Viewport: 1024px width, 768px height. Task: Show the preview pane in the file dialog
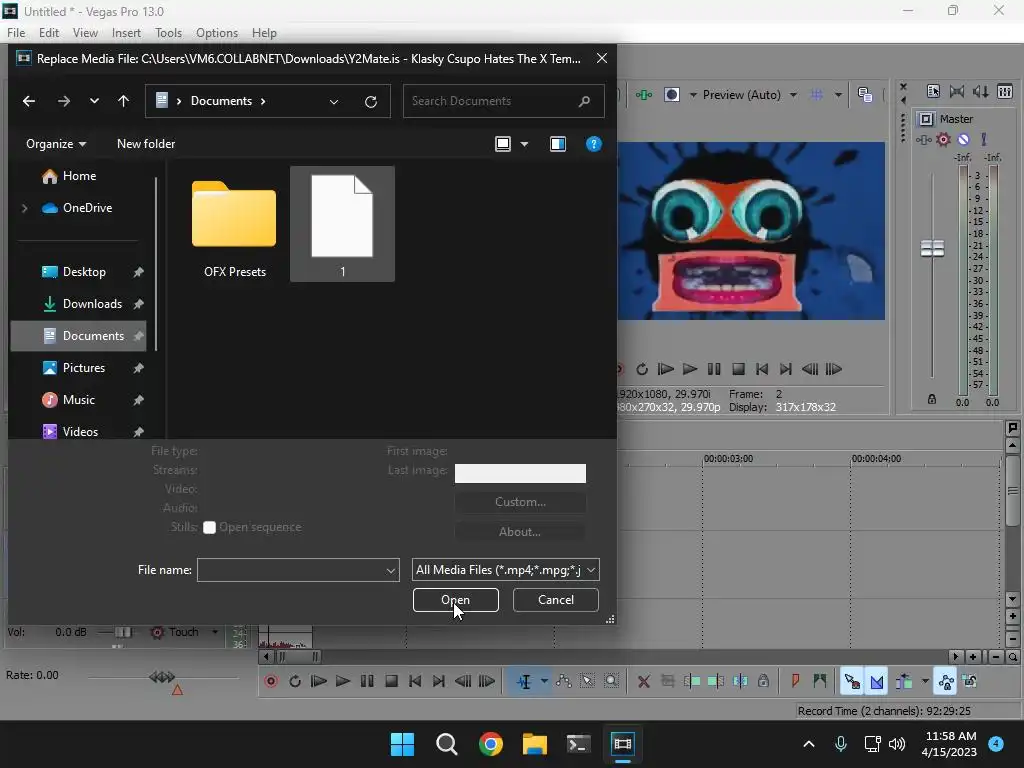pos(558,144)
